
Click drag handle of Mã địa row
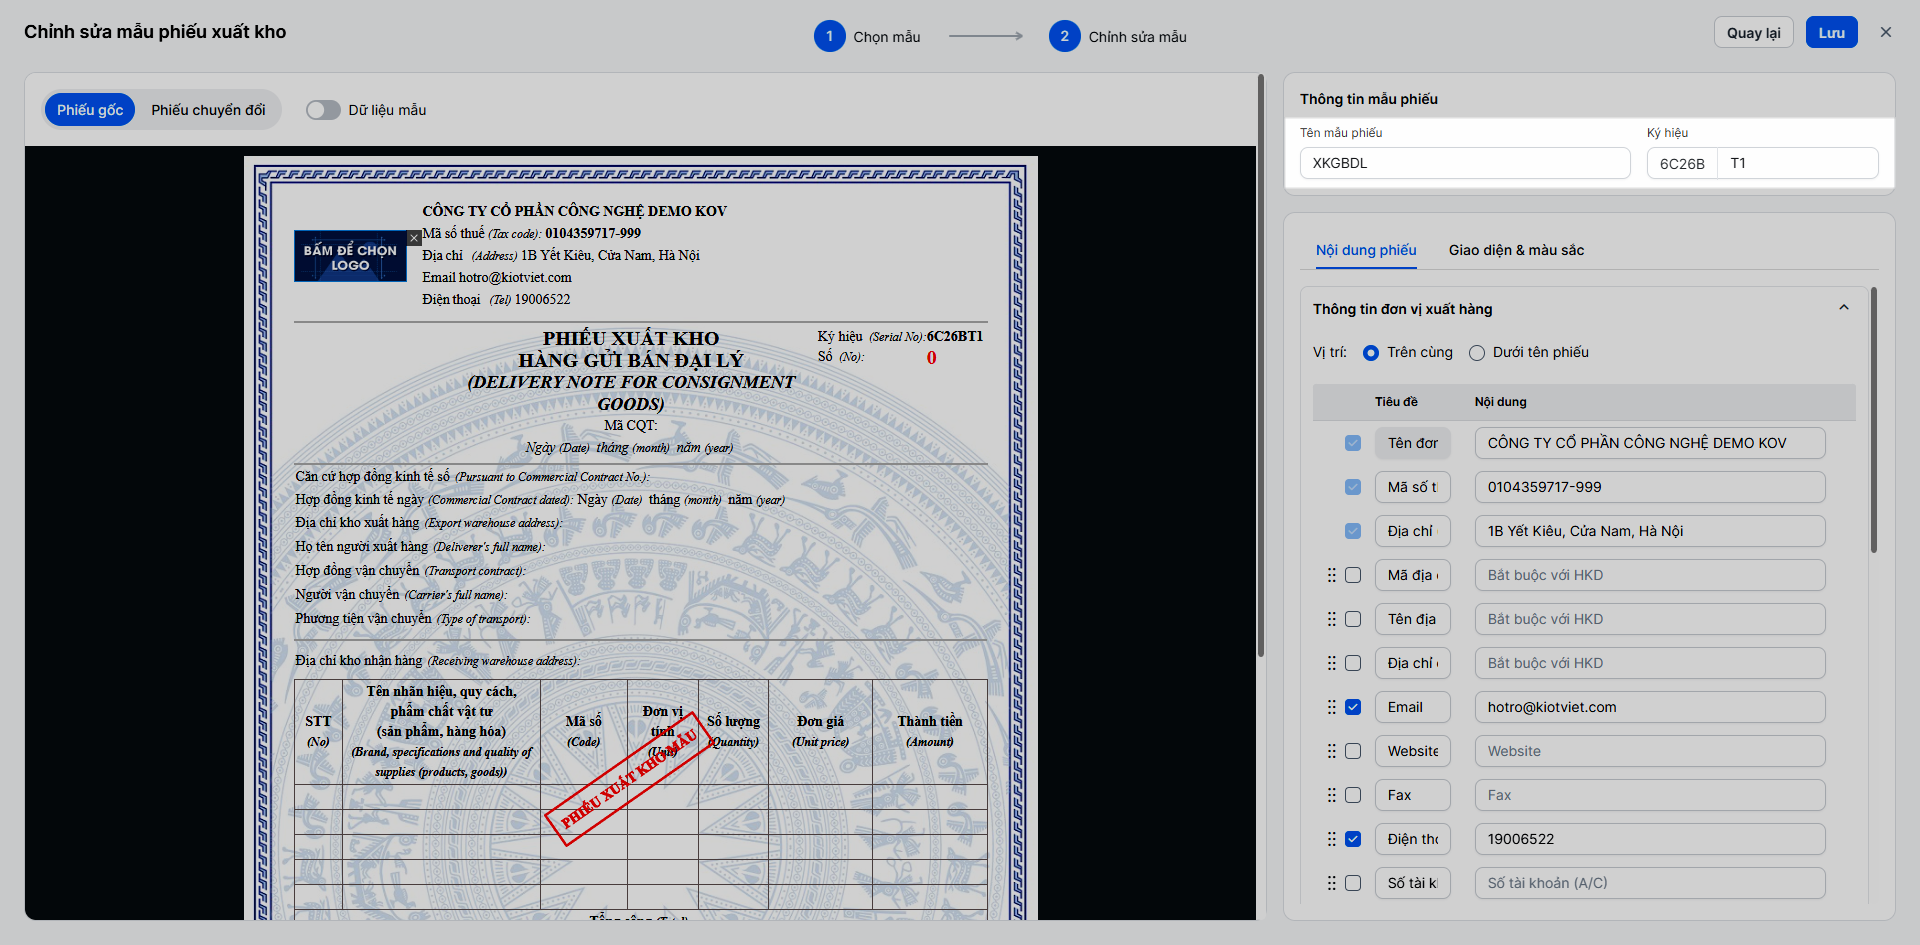1331,575
